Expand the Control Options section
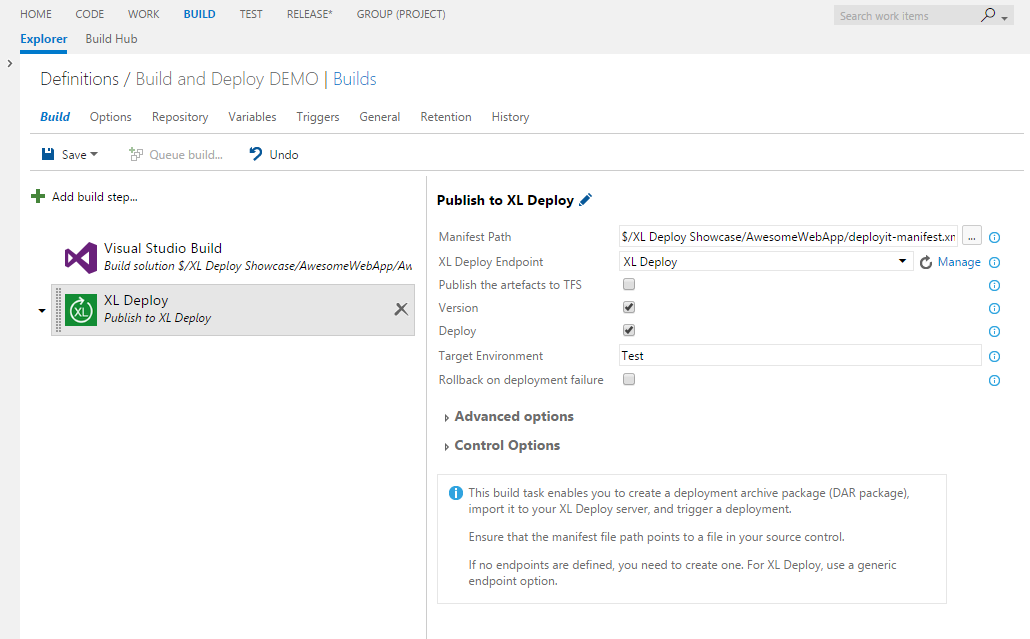This screenshot has height=639, width=1030. (506, 446)
